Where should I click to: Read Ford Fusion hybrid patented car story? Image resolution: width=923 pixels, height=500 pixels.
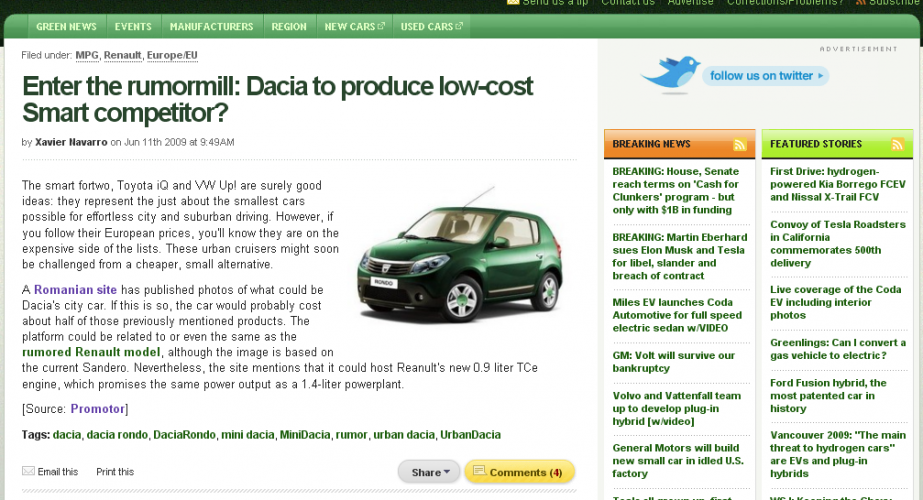click(x=828, y=395)
